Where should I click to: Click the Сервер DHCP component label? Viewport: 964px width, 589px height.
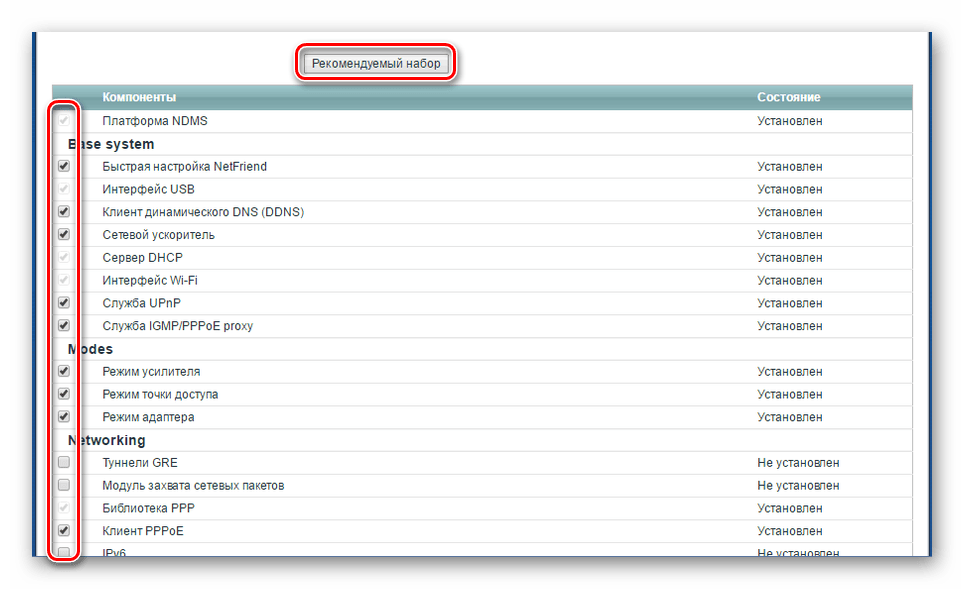point(142,258)
